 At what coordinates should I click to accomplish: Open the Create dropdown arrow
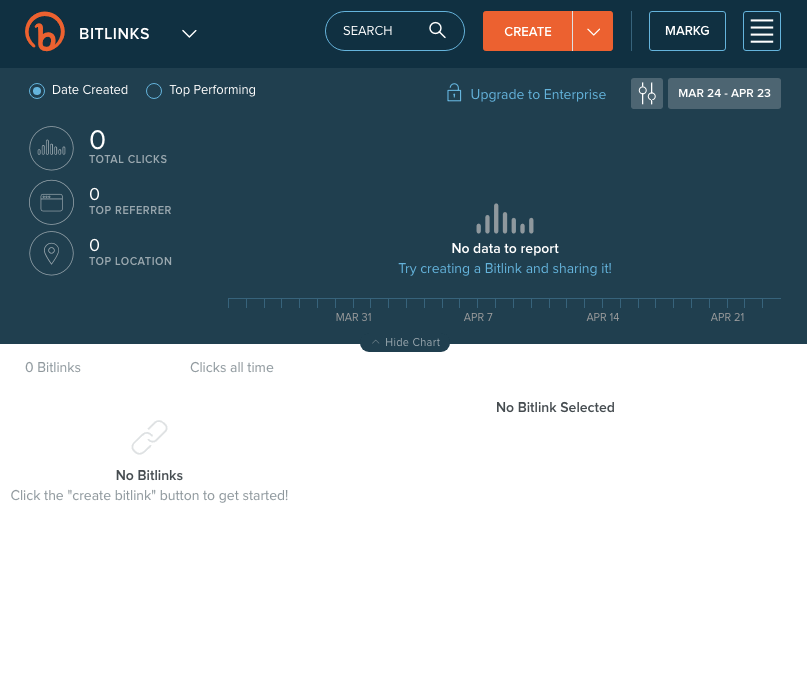pyautogui.click(x=593, y=31)
